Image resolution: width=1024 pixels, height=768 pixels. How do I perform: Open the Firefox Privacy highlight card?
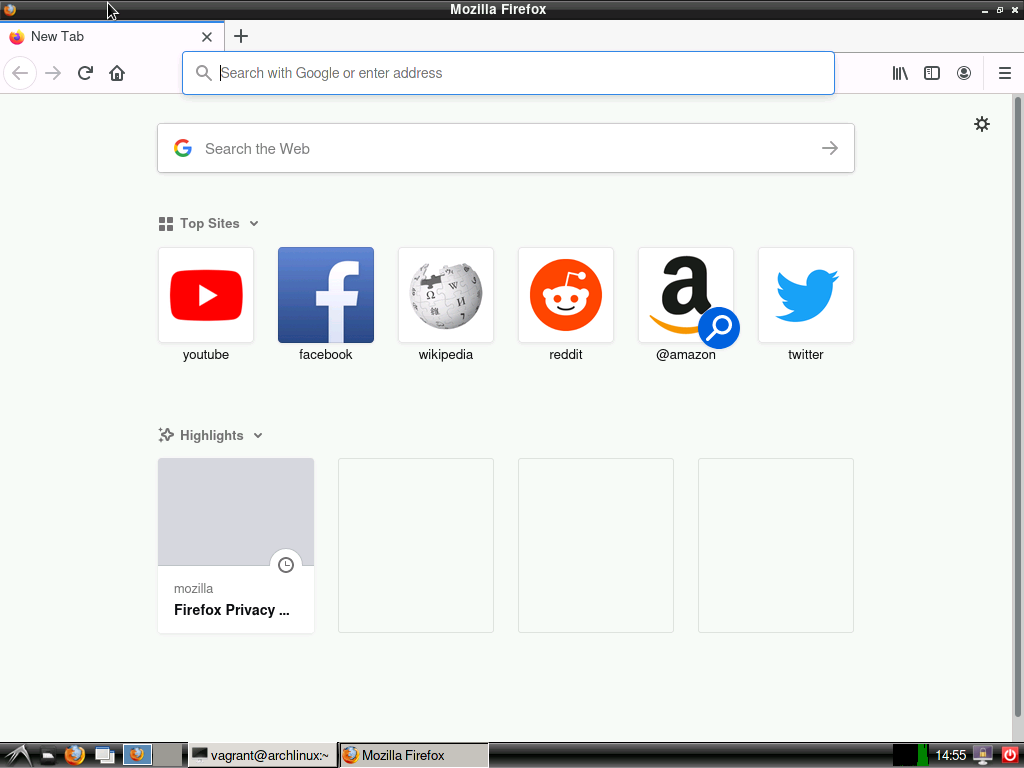click(x=236, y=545)
